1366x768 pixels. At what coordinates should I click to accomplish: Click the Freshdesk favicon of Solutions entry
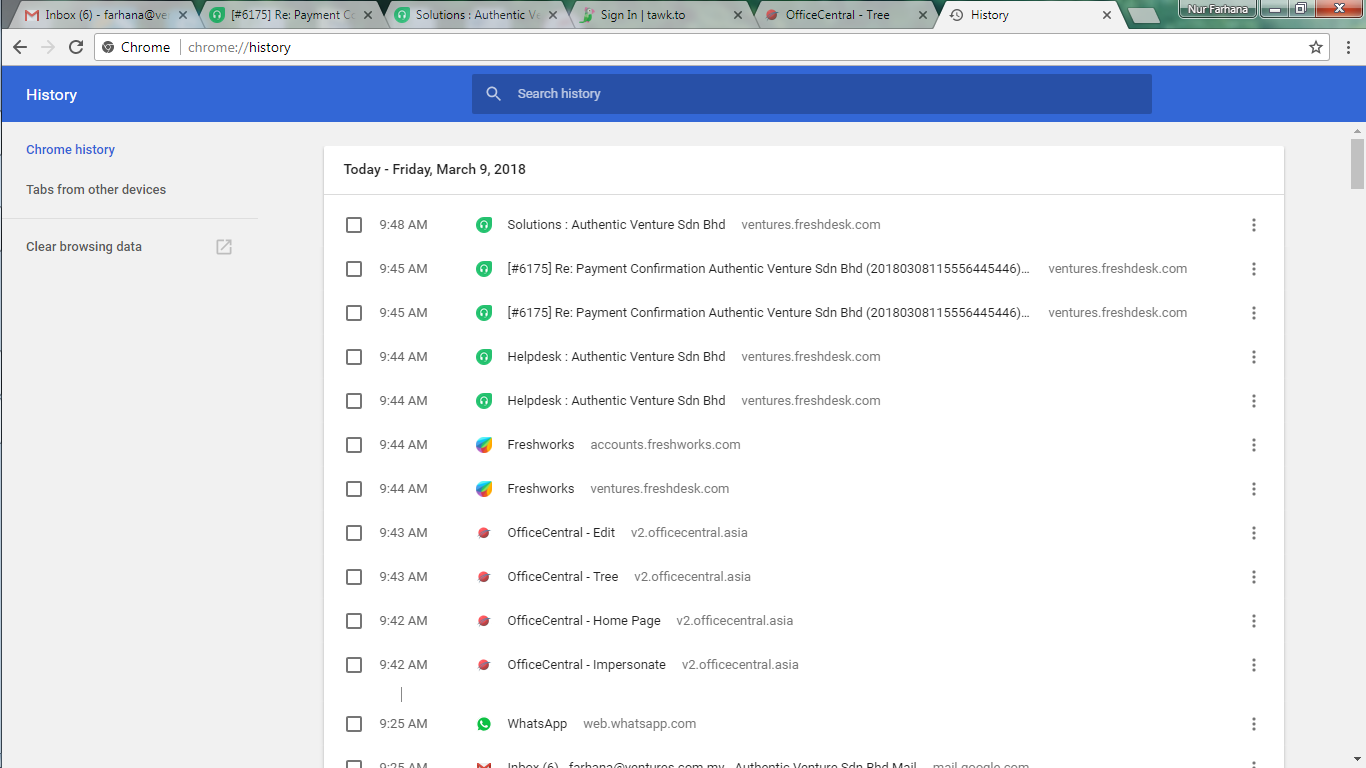(484, 225)
